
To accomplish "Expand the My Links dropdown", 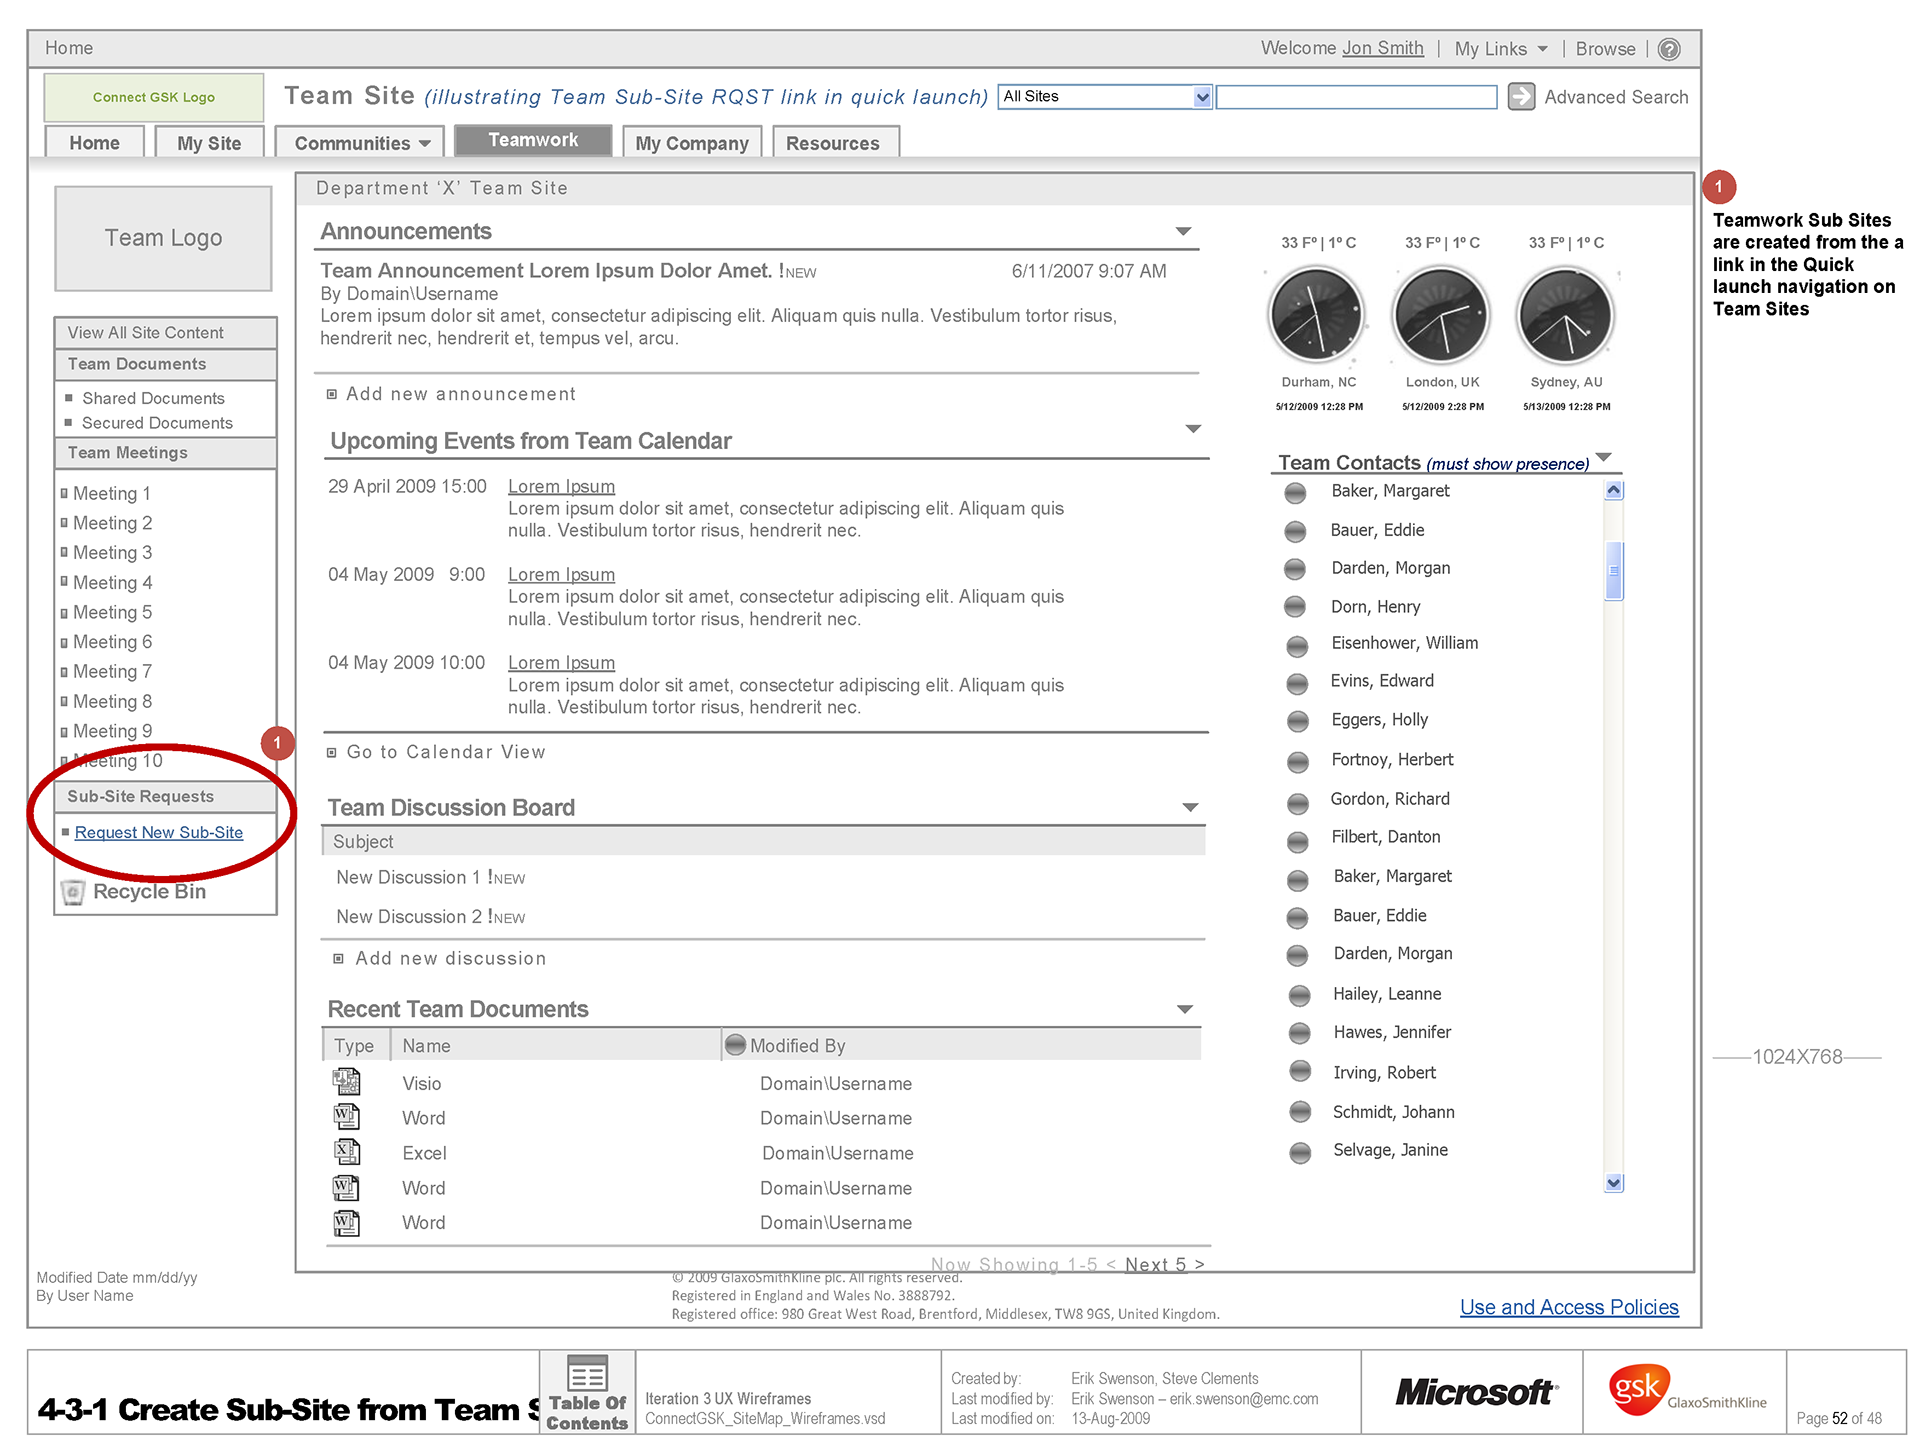I will tap(1543, 49).
